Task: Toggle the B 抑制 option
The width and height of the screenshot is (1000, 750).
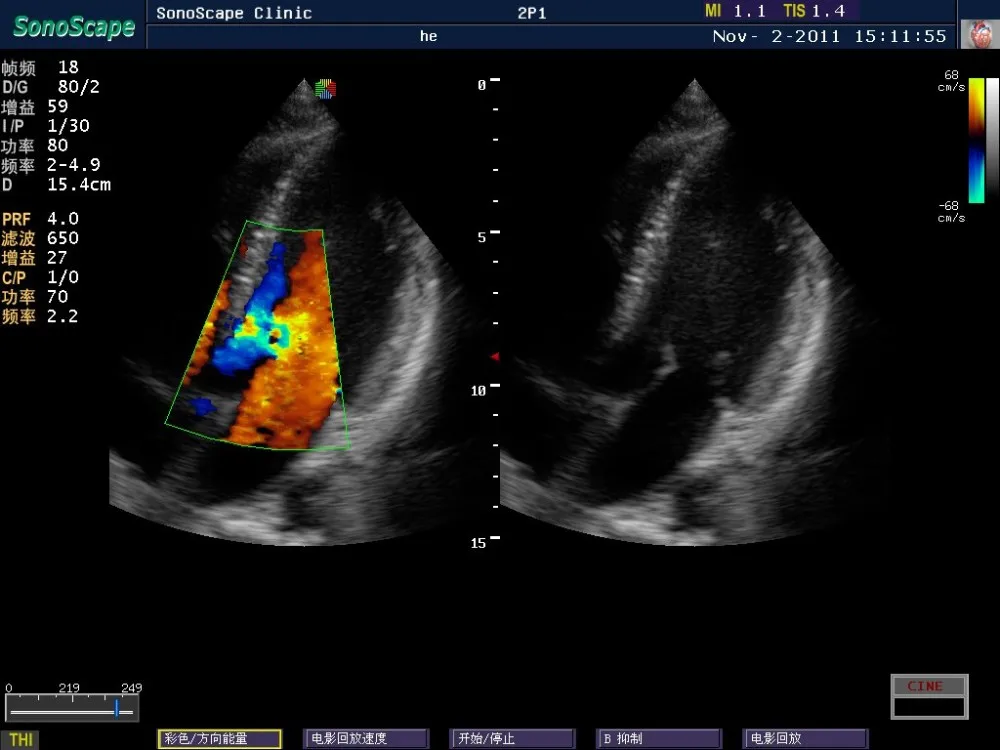Action: click(x=658, y=739)
